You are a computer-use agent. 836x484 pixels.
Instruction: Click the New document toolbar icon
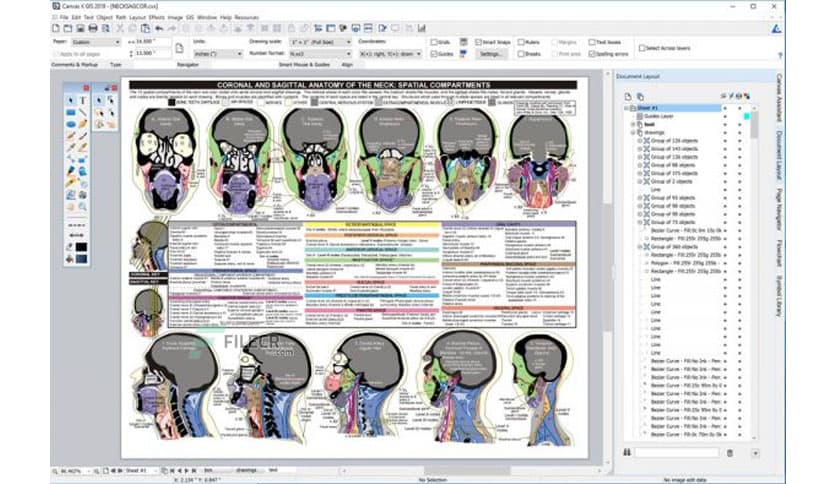(56, 28)
